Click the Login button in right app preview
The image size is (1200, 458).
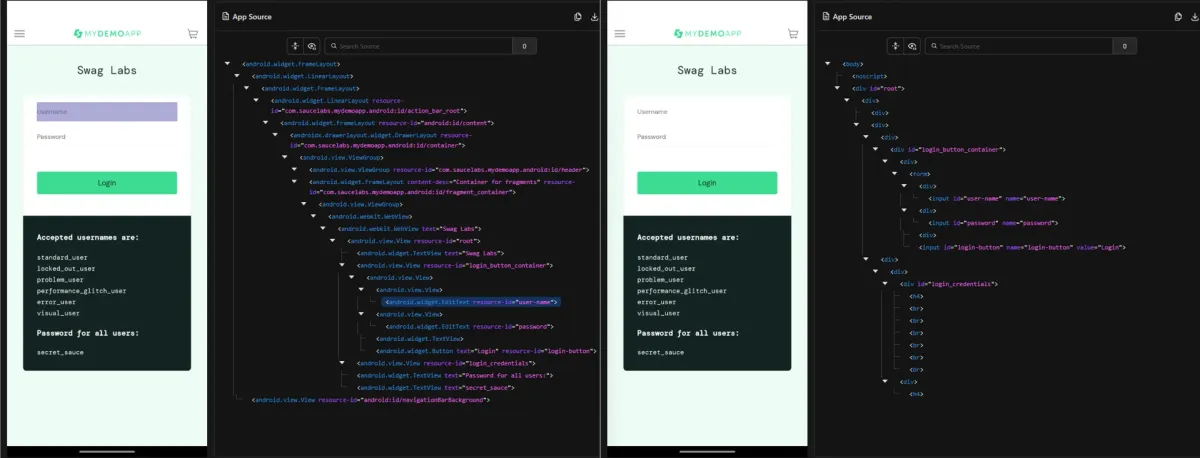707,183
